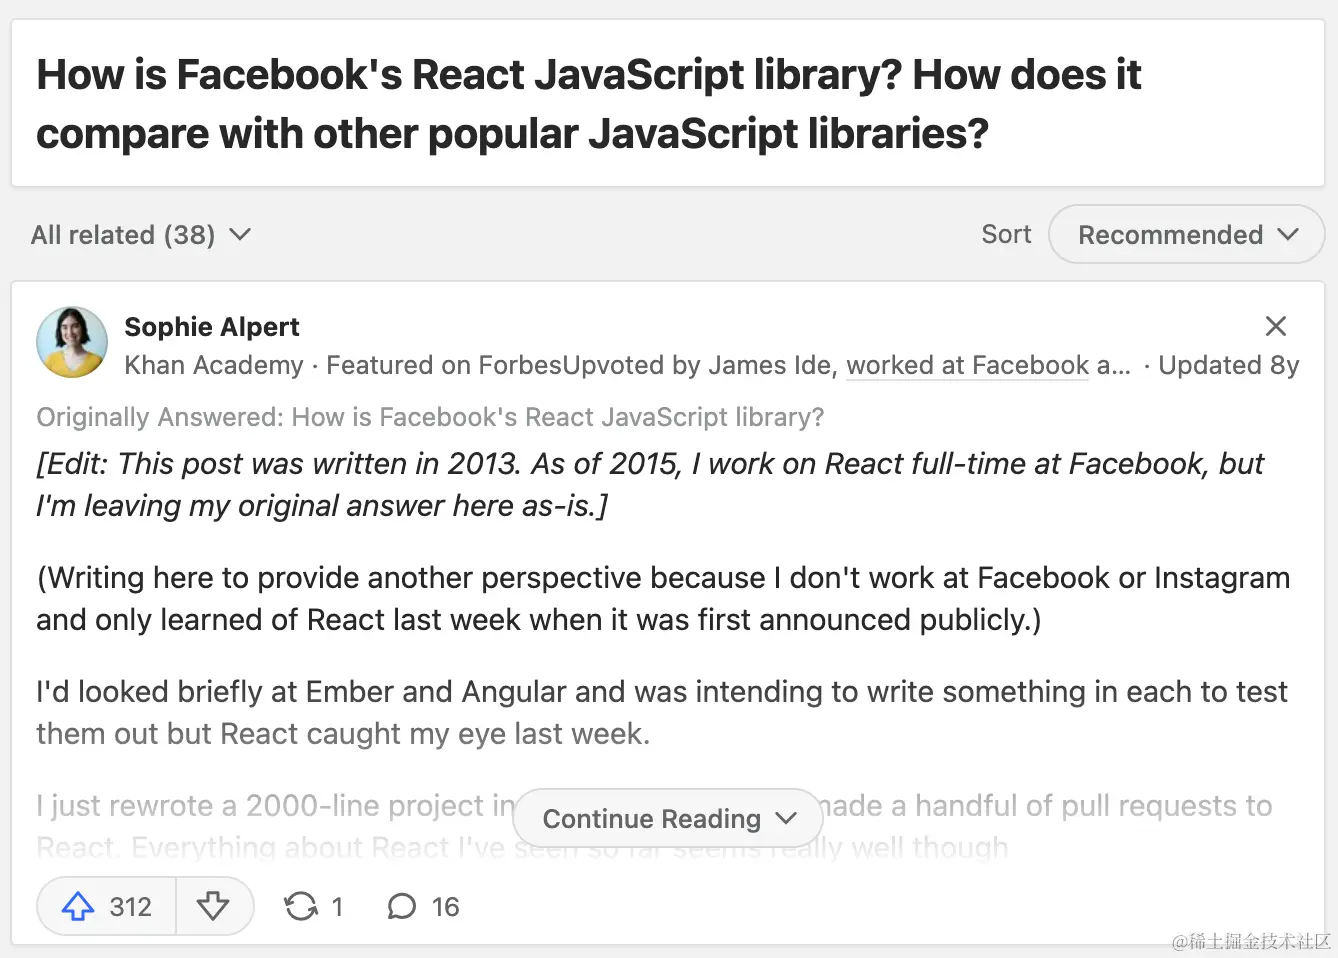The height and width of the screenshot is (958, 1338).
Task: Click the 'Updated 8y' timestamp
Action: [x=1228, y=366]
